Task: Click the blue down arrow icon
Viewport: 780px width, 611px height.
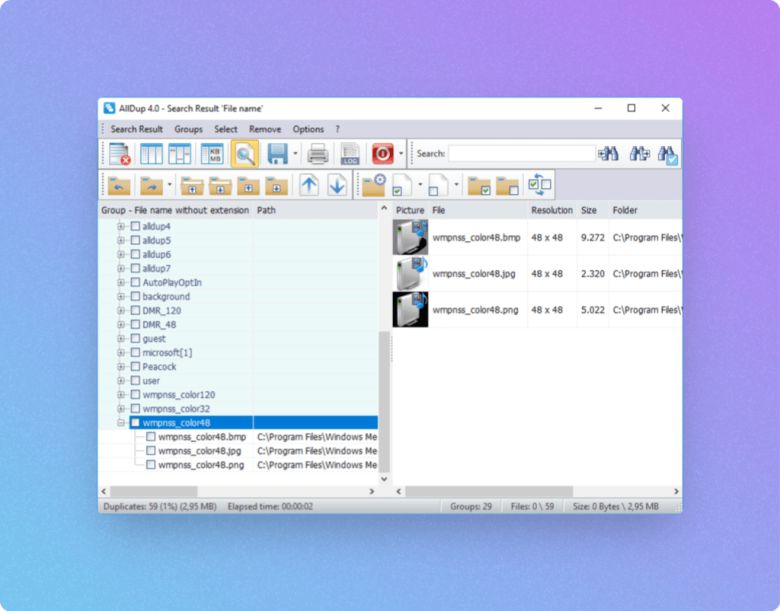Action: pos(337,185)
